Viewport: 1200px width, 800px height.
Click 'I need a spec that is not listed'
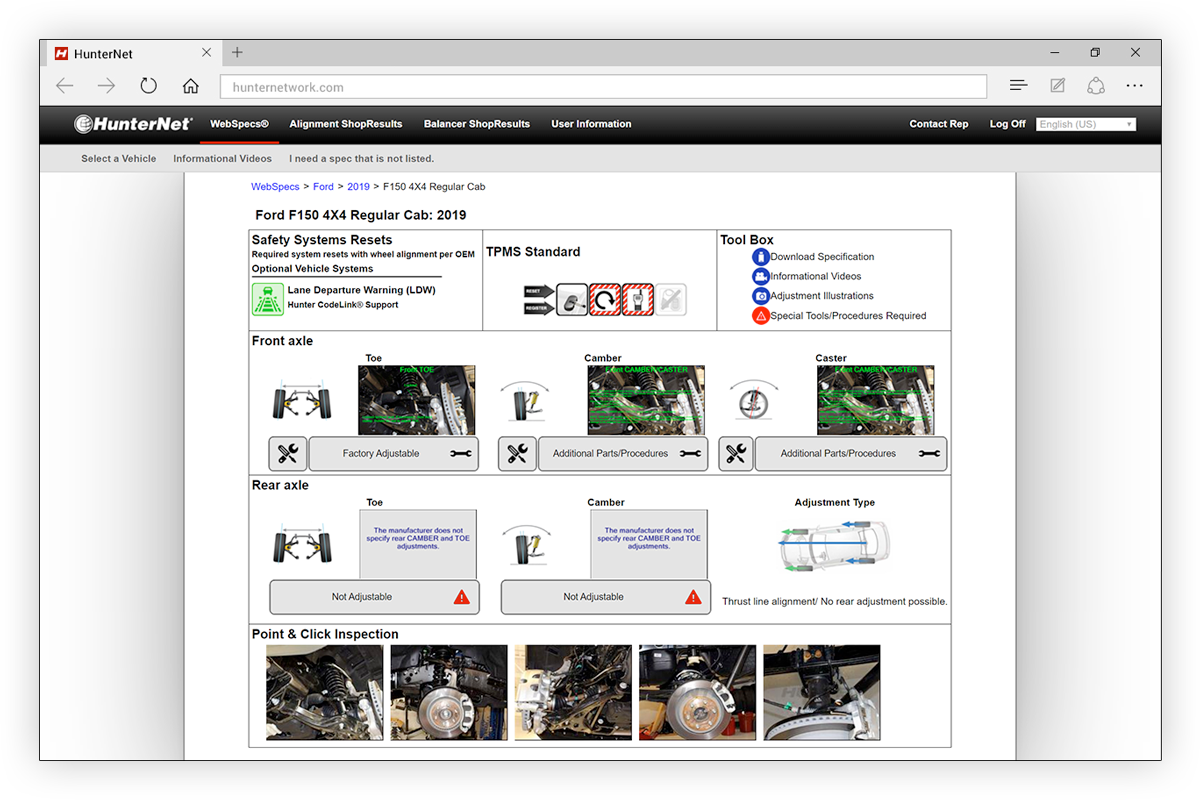click(x=362, y=158)
